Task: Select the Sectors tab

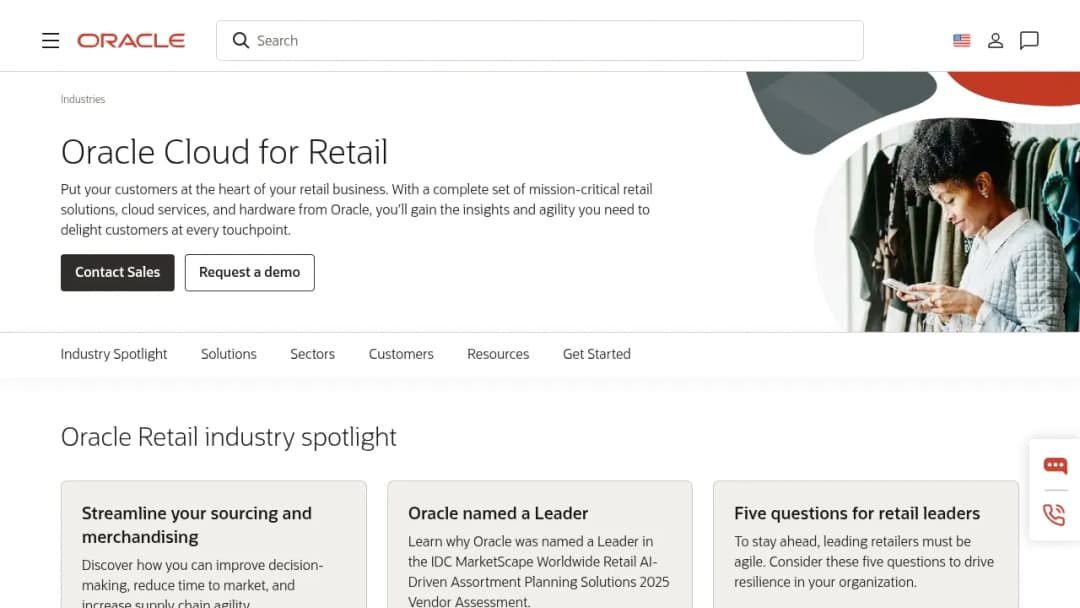Action: click(312, 354)
